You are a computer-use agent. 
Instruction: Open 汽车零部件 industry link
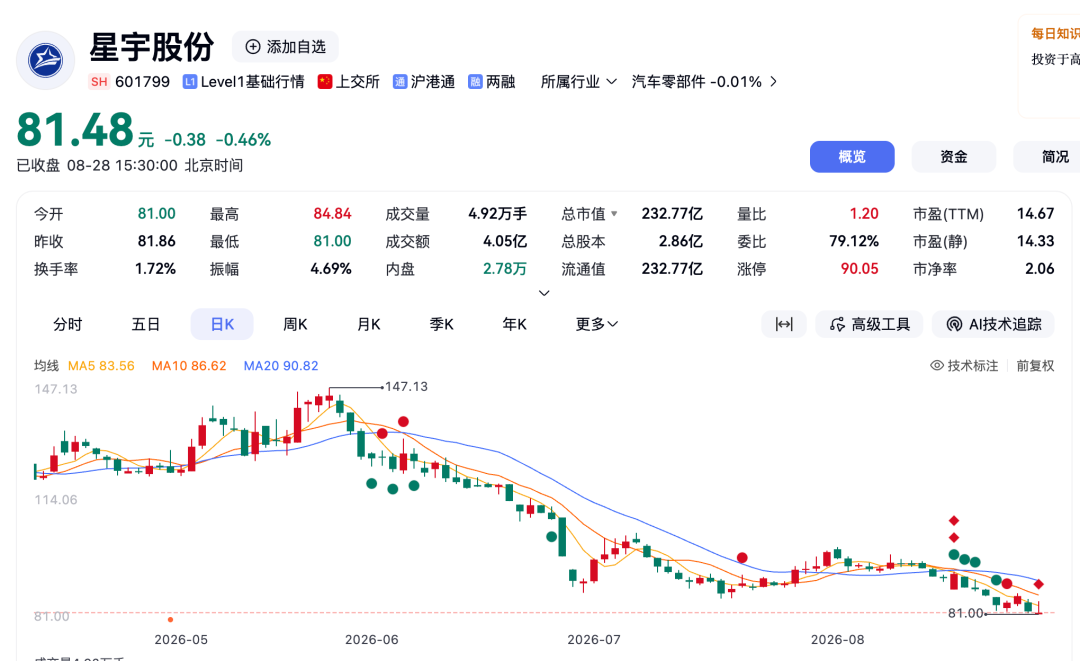pos(696,82)
